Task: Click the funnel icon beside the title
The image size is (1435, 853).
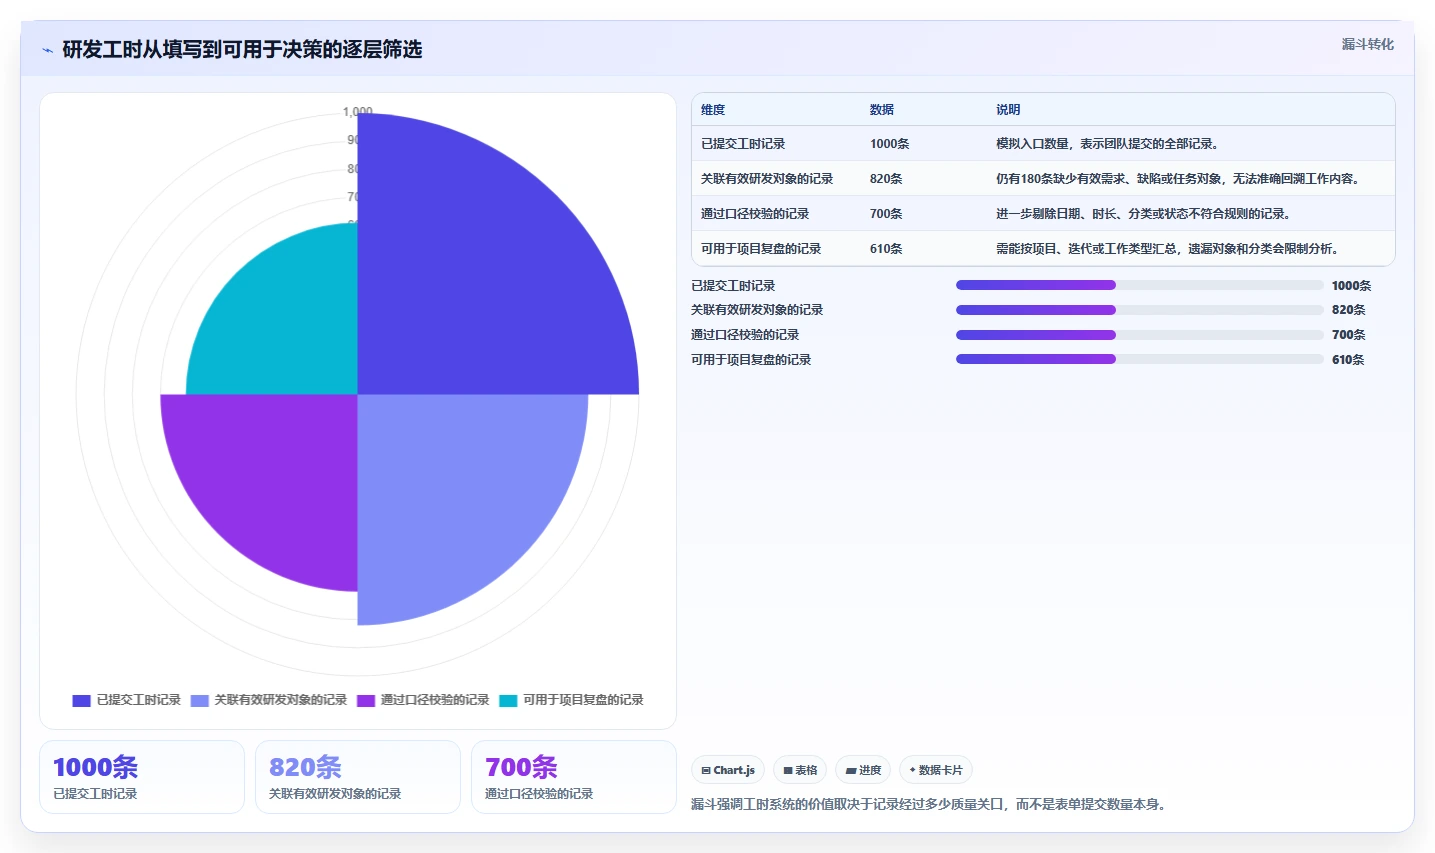Action: (47, 50)
